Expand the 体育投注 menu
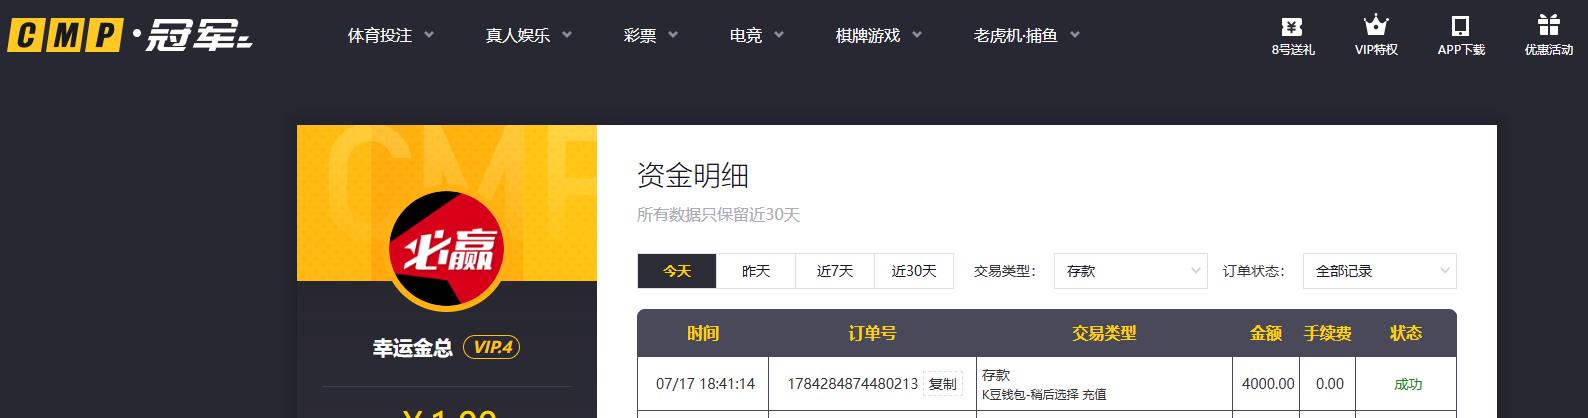Image resolution: width=1588 pixels, height=418 pixels. 391,35
